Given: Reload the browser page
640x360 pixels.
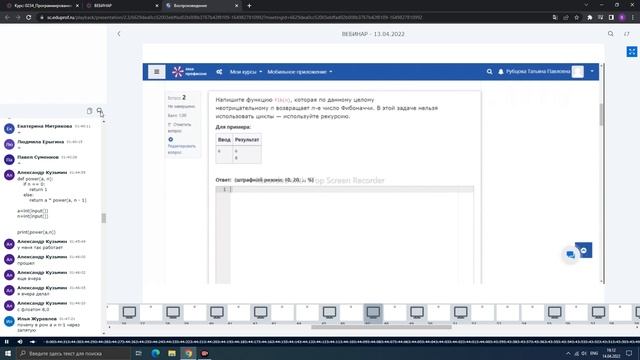Looking at the screenshot, I should [29, 18].
